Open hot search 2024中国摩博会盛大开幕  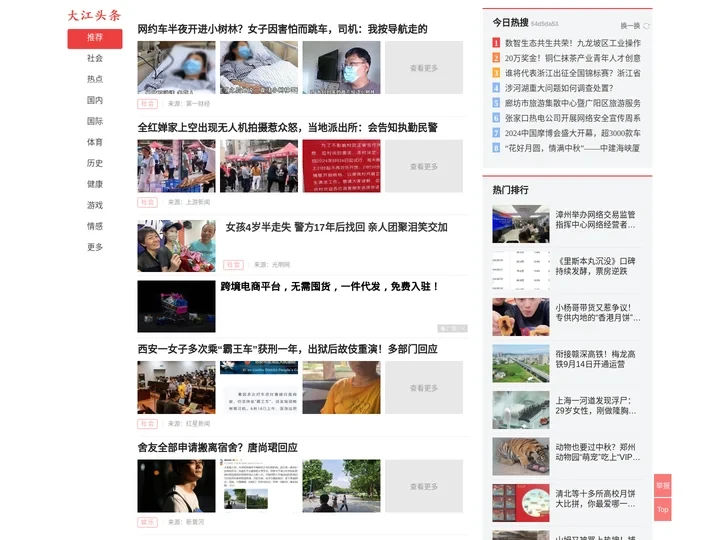point(573,133)
